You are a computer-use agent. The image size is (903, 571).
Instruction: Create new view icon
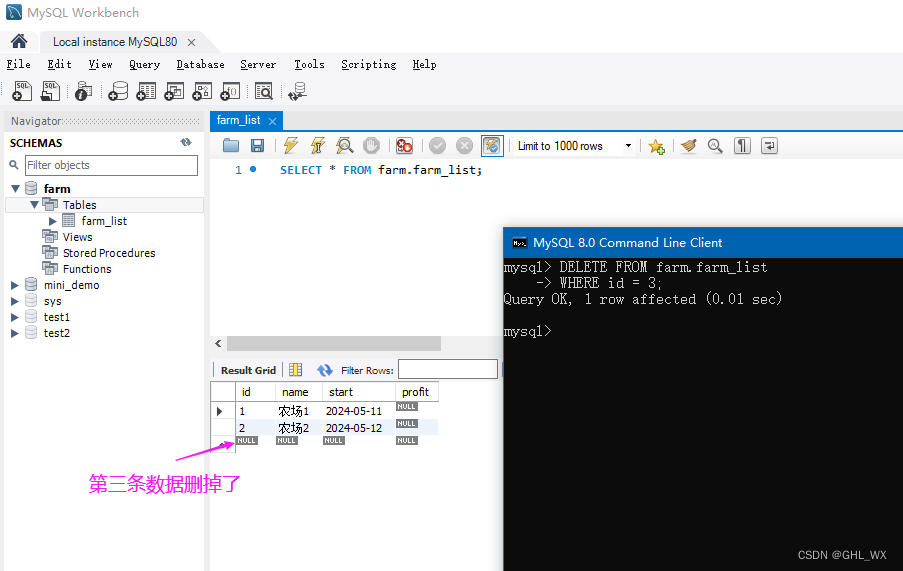point(174,91)
